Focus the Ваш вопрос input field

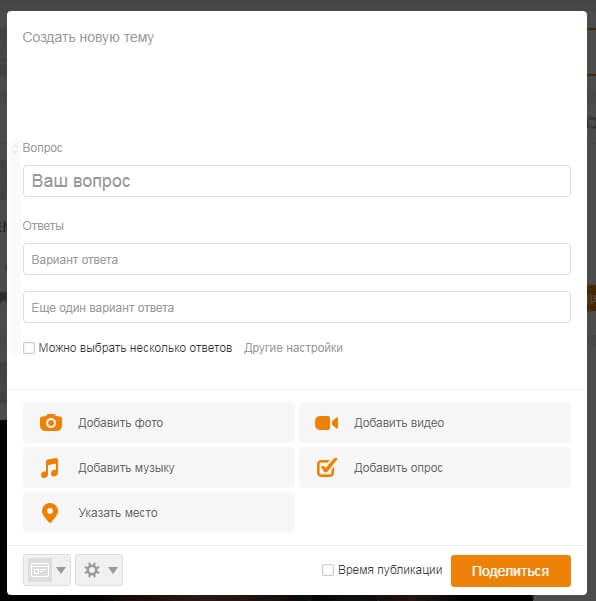(x=297, y=181)
